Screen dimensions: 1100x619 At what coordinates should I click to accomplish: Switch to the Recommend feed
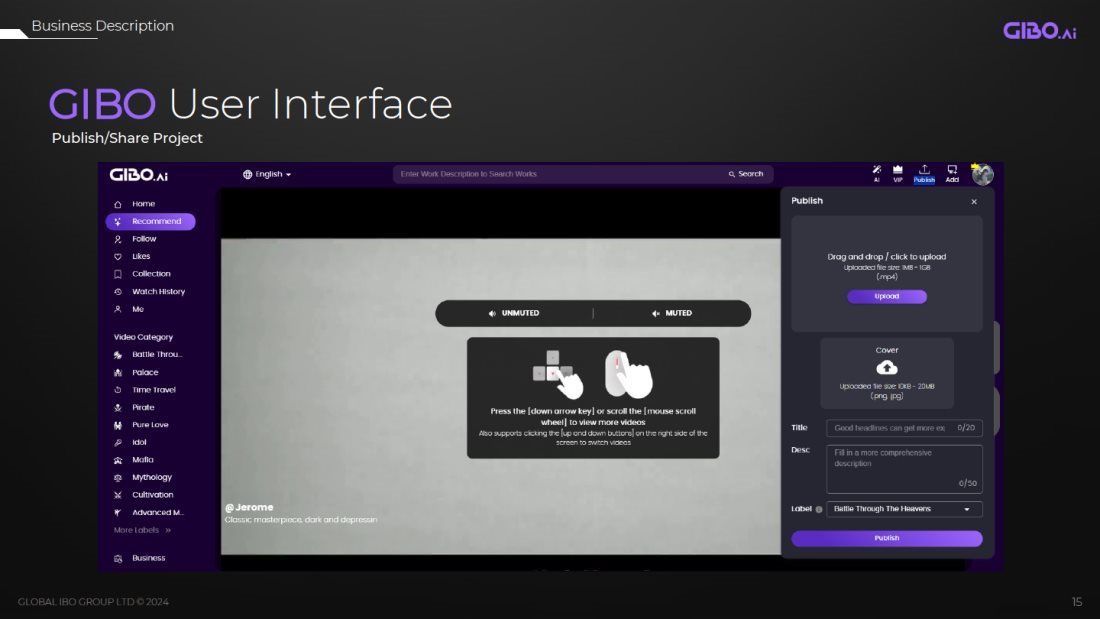pos(151,222)
